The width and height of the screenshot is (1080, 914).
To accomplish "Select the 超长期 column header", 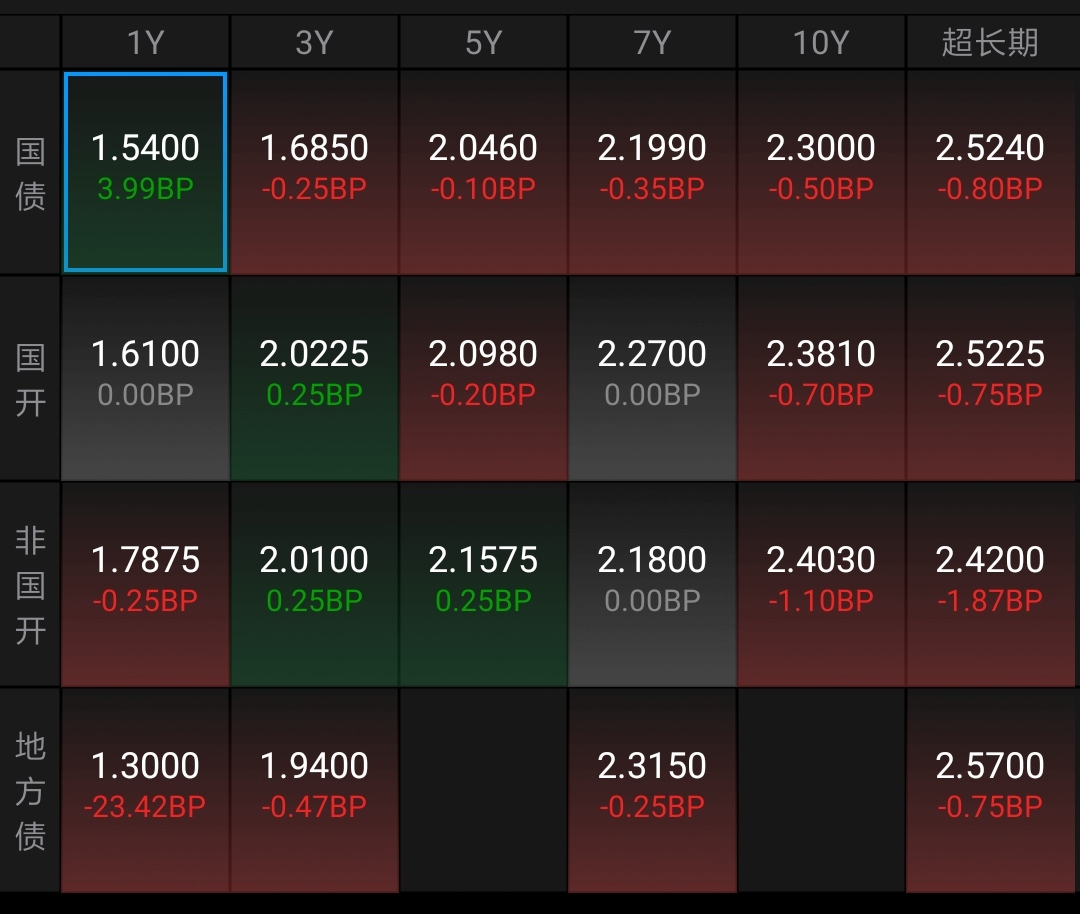I will pyautogui.click(x=990, y=43).
